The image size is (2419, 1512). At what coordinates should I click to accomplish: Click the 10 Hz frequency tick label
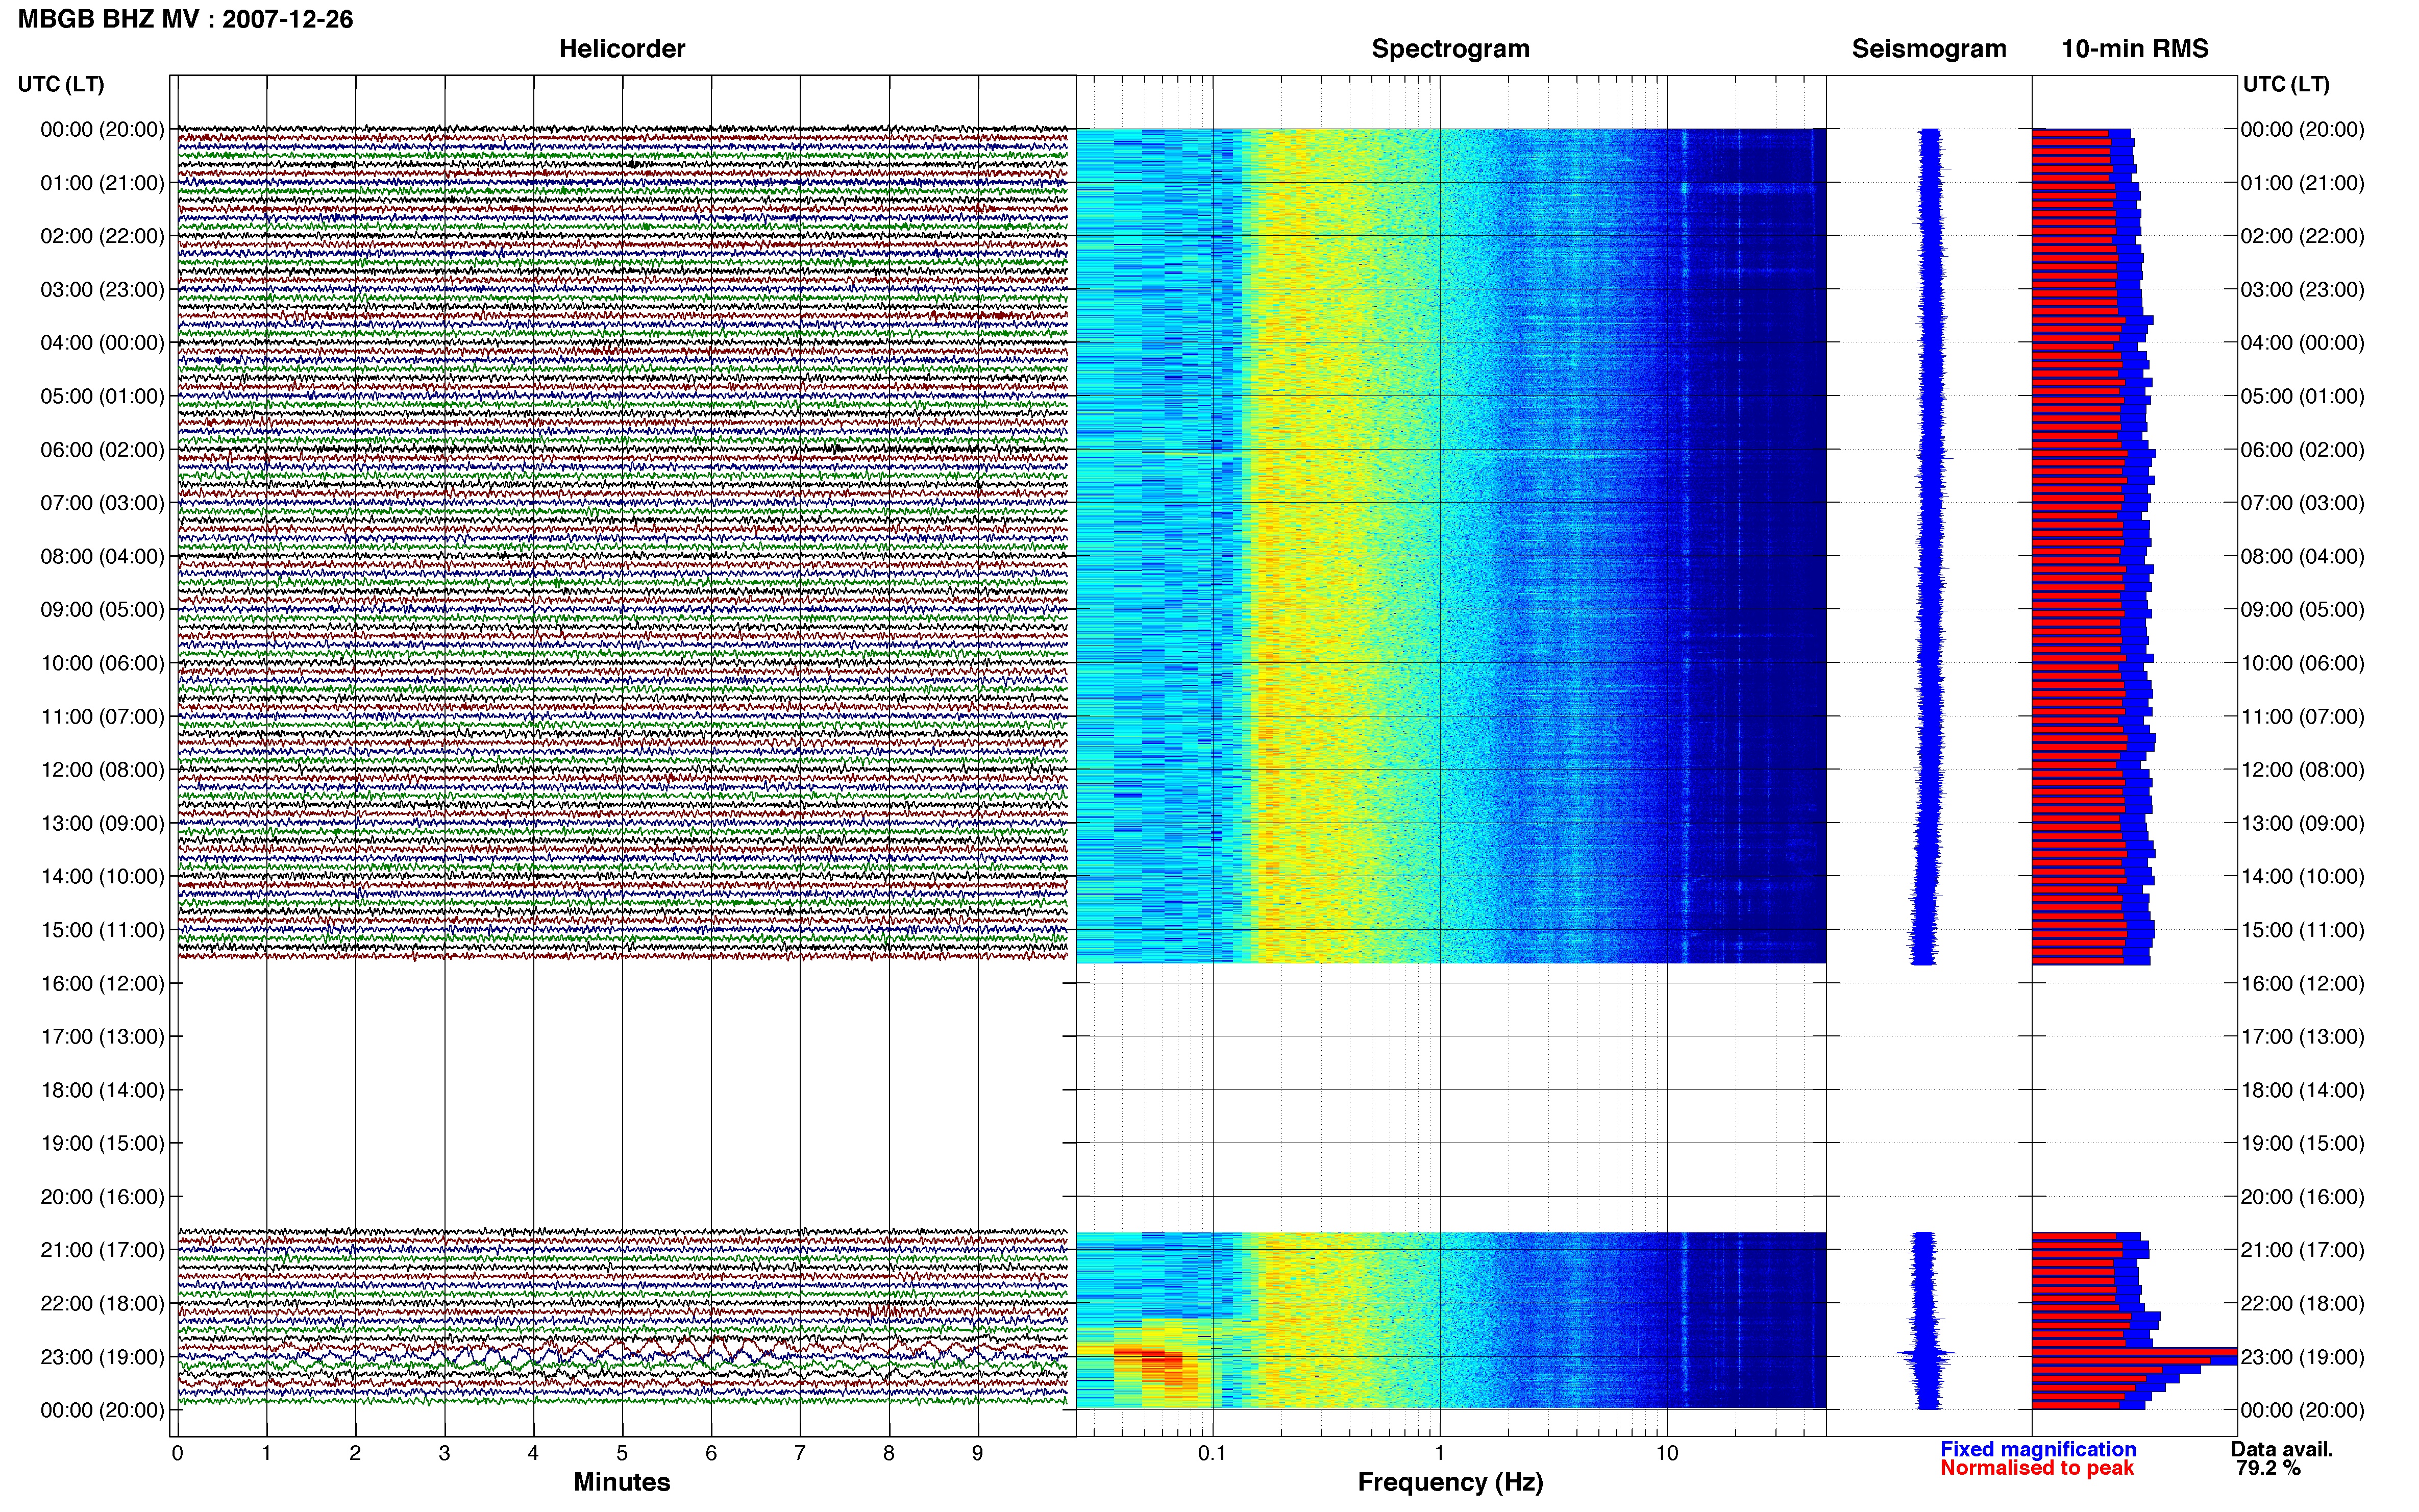tap(1667, 1454)
